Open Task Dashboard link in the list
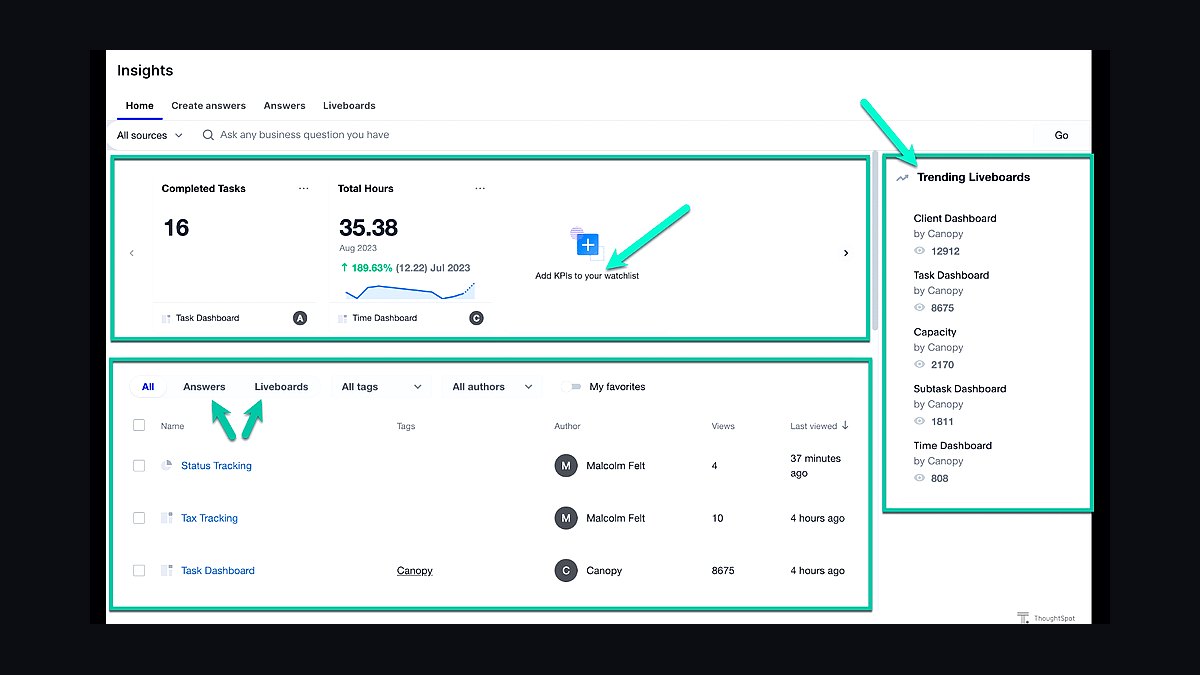 218,571
